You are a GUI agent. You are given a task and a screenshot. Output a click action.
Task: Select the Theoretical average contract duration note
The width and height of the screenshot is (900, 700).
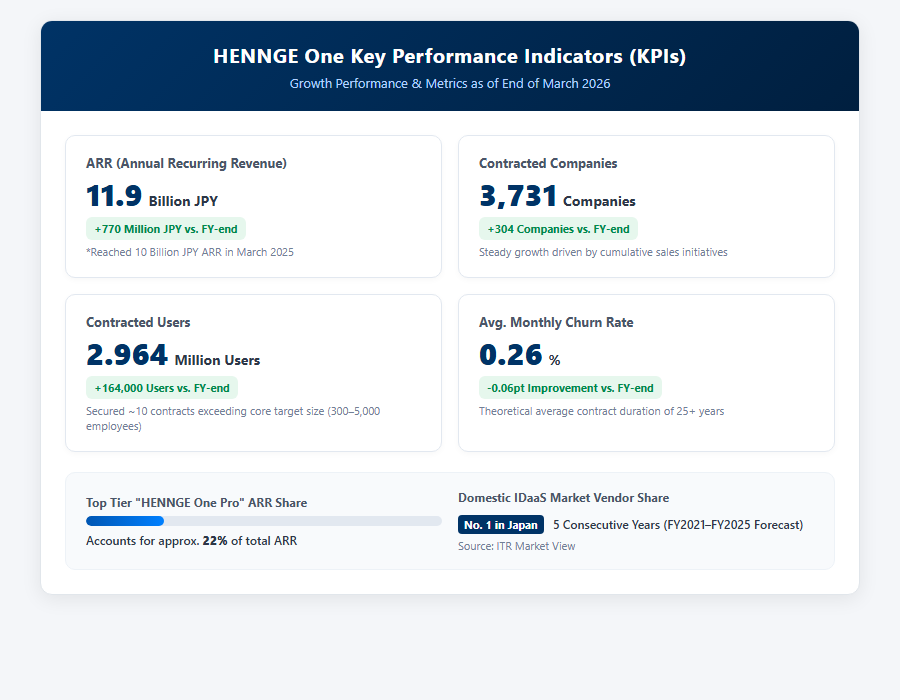pos(602,411)
